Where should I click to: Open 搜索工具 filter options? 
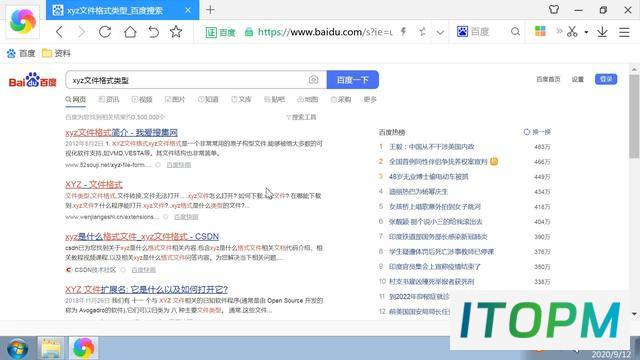coord(301,117)
